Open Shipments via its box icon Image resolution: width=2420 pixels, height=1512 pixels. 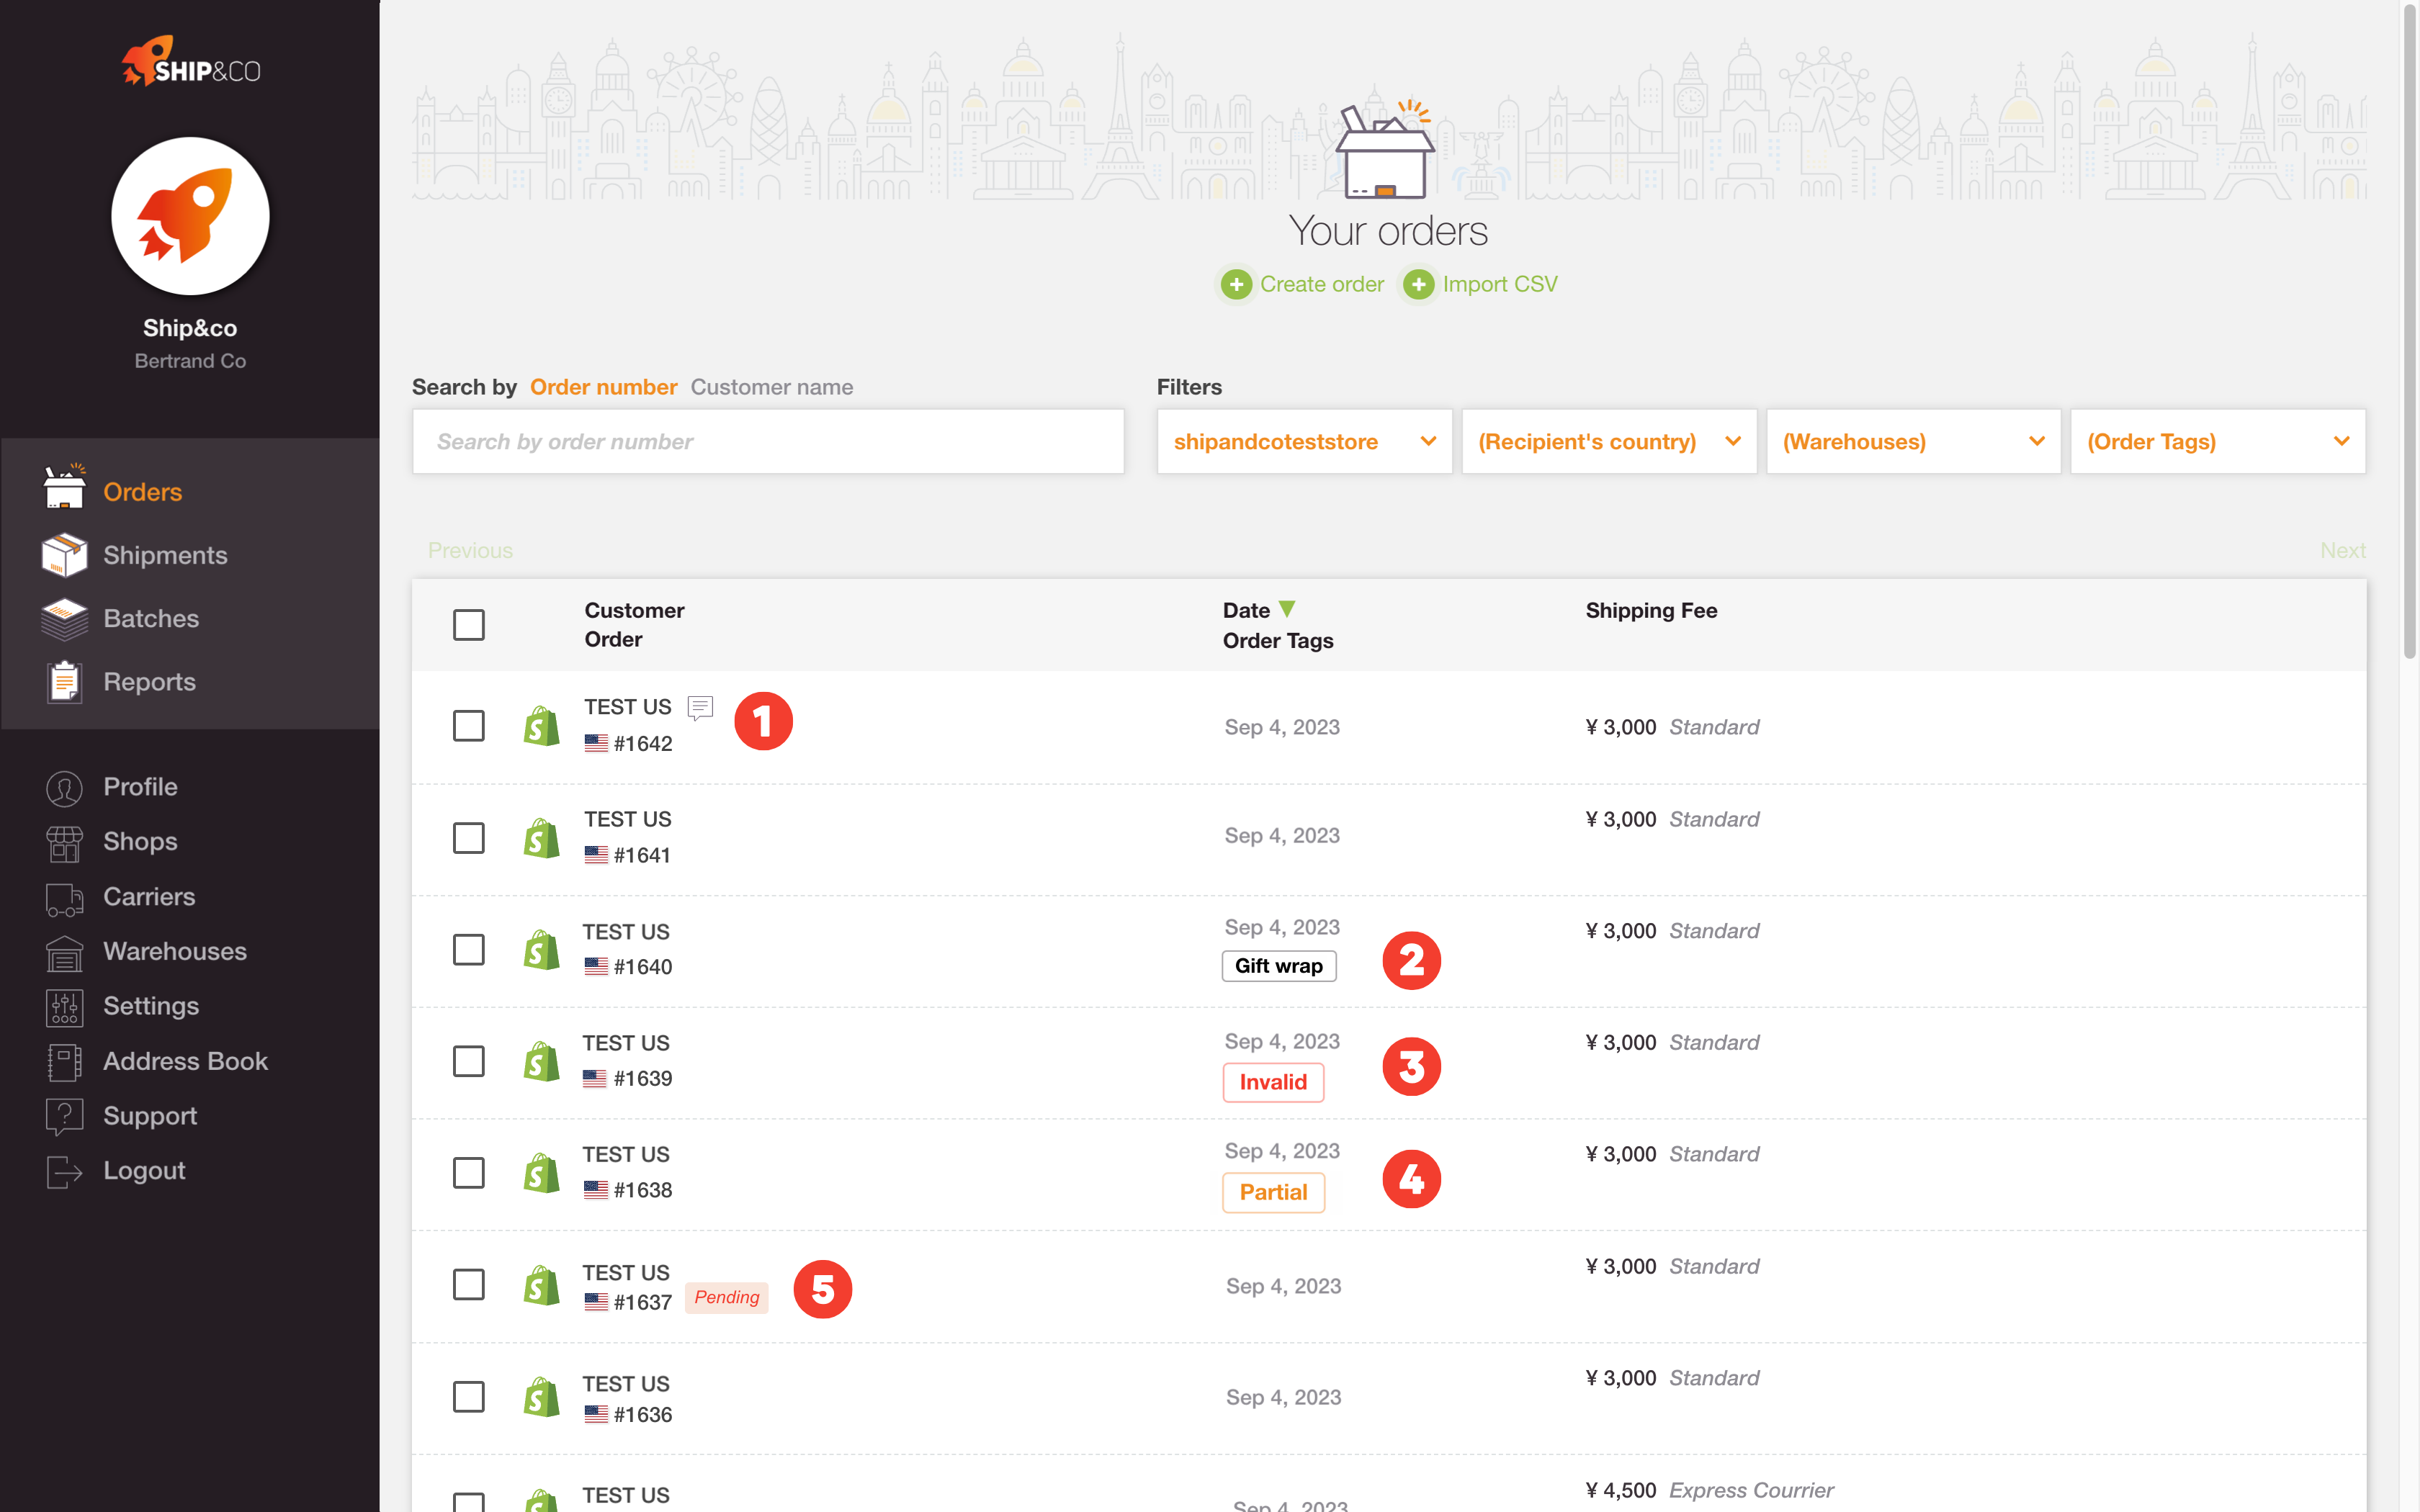(64, 555)
